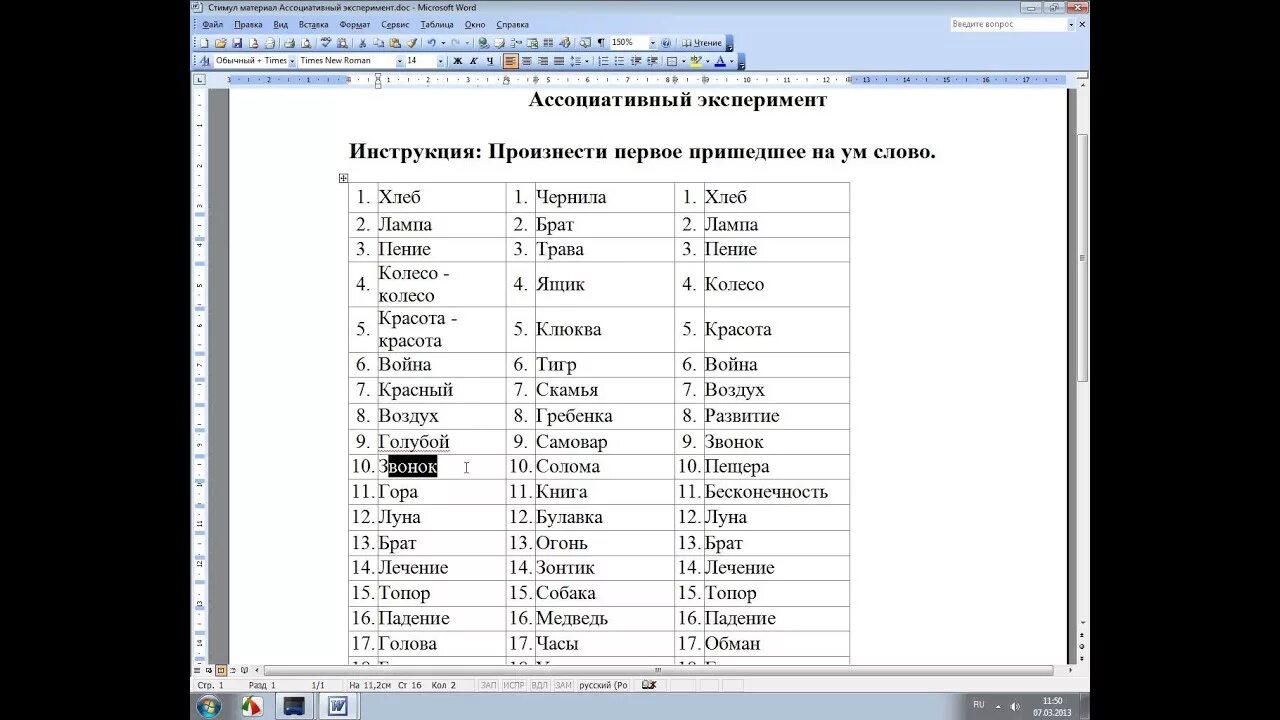This screenshot has width=1280, height=720.
Task: Activate the Format Painter brush
Action: pos(412,43)
